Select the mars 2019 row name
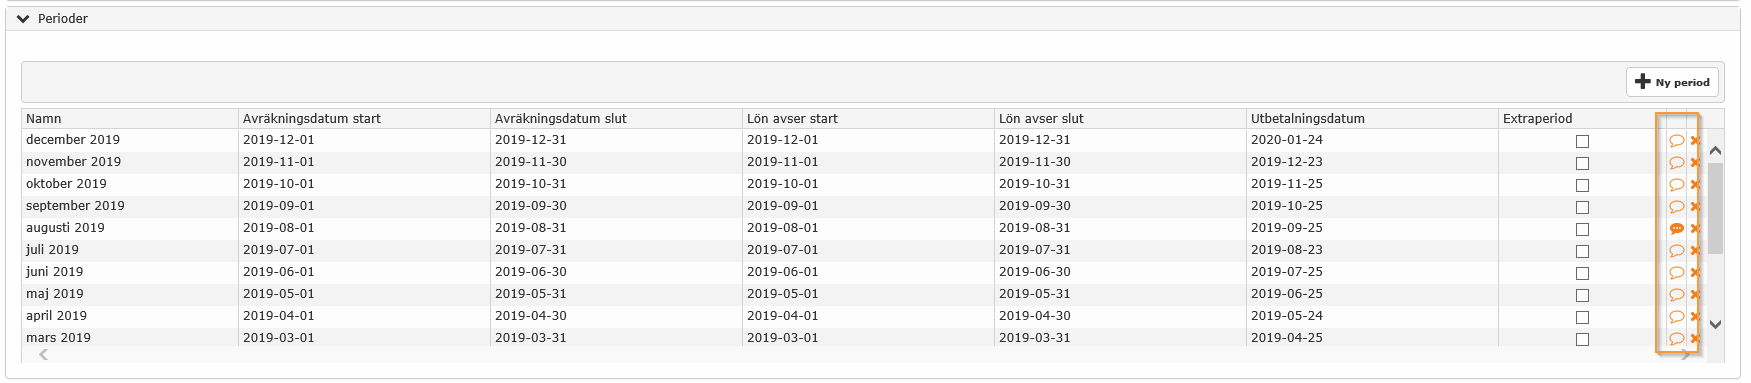This screenshot has width=1751, height=383. click(x=58, y=338)
